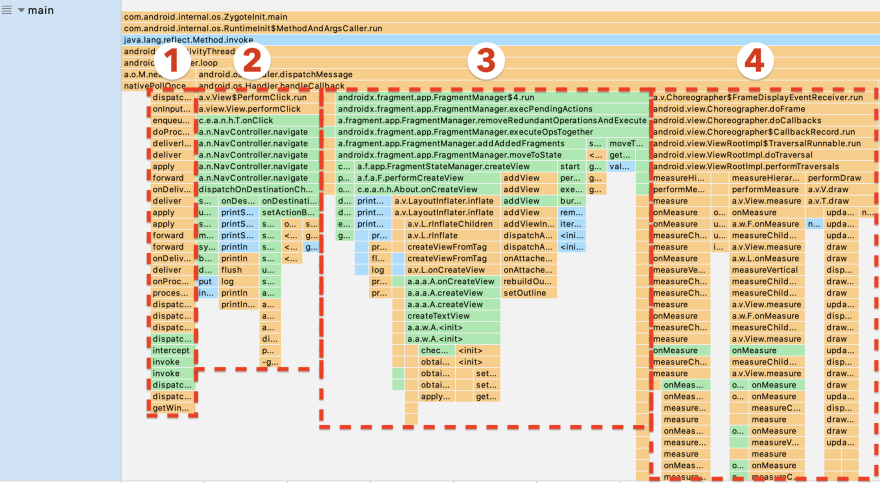This screenshot has height=483, width=880.
Task: Click the green intercept frame
Action: 173,350
